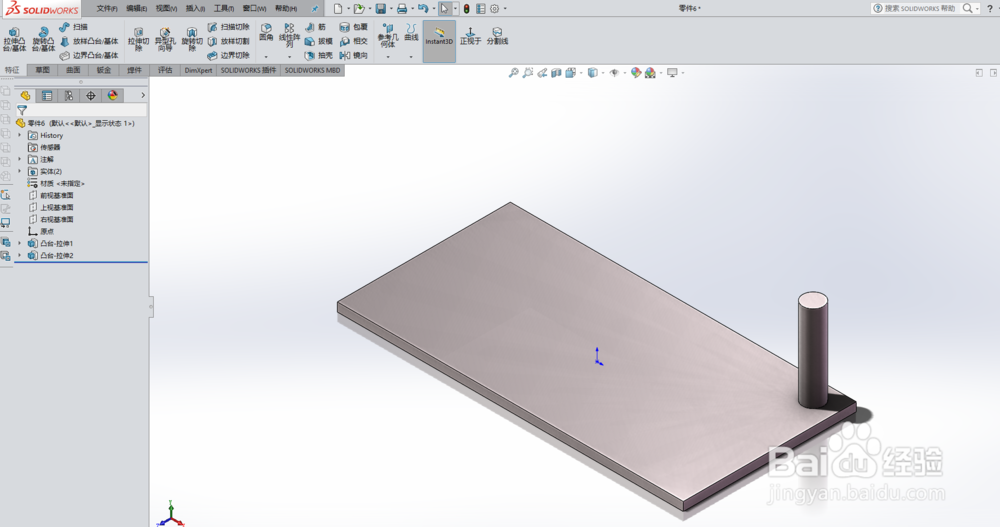Choose the 边界凸台/基体 boundary boss tool
The height and width of the screenshot is (527, 1000).
coord(89,56)
